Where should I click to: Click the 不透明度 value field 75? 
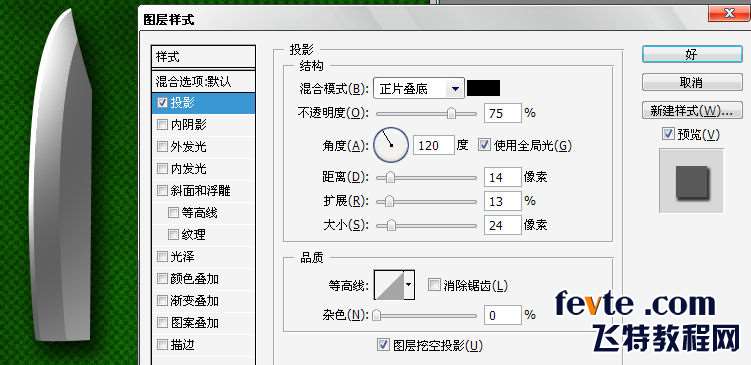502,114
